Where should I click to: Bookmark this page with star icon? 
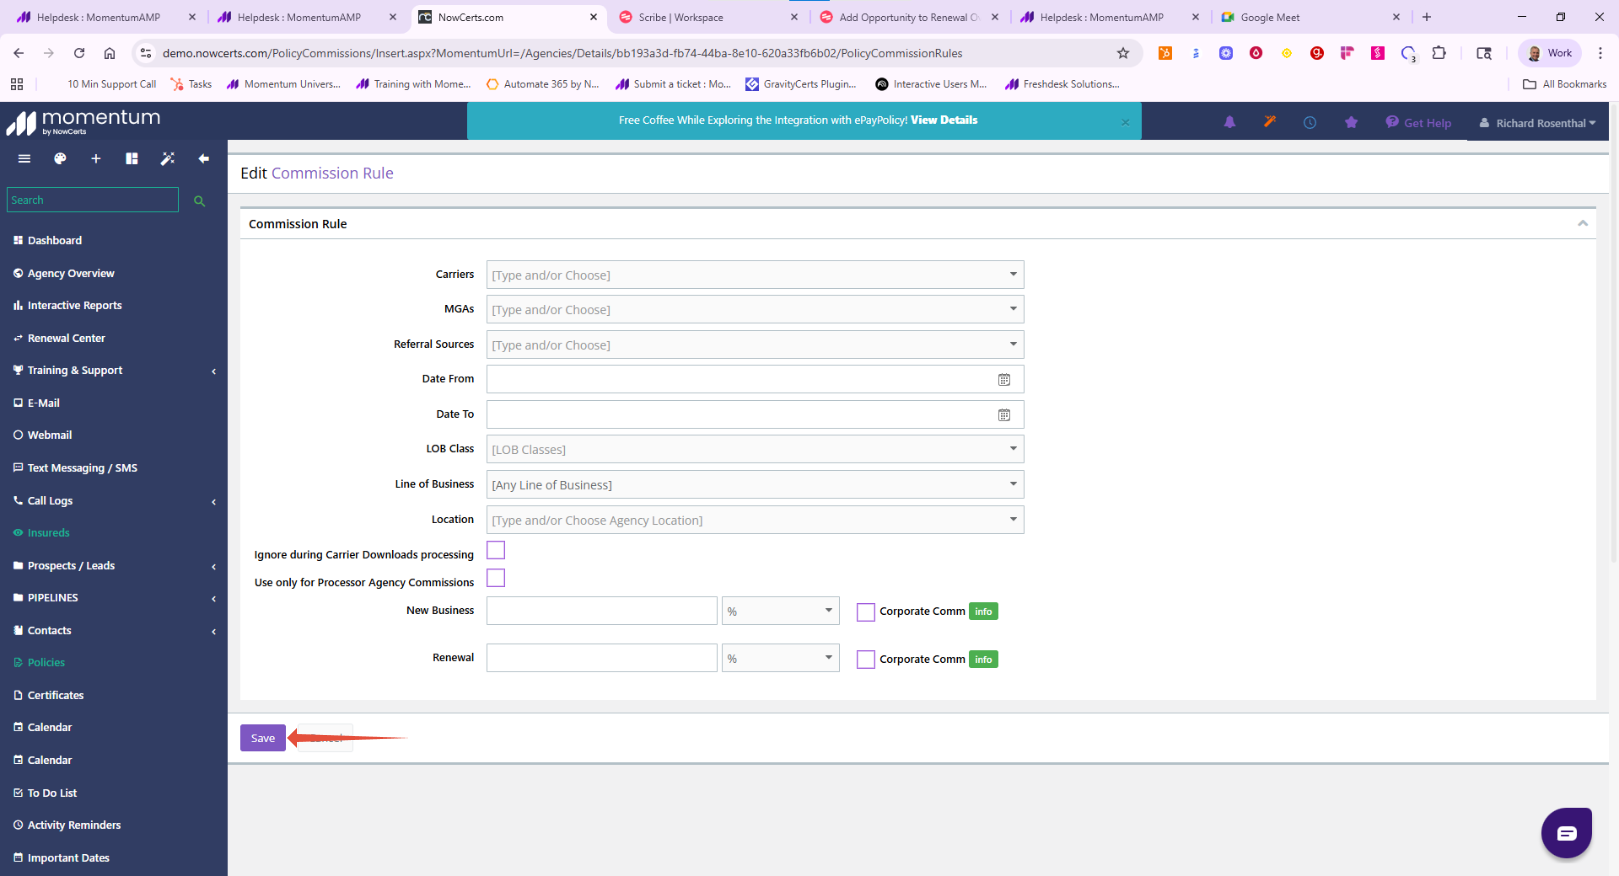pos(1123,53)
